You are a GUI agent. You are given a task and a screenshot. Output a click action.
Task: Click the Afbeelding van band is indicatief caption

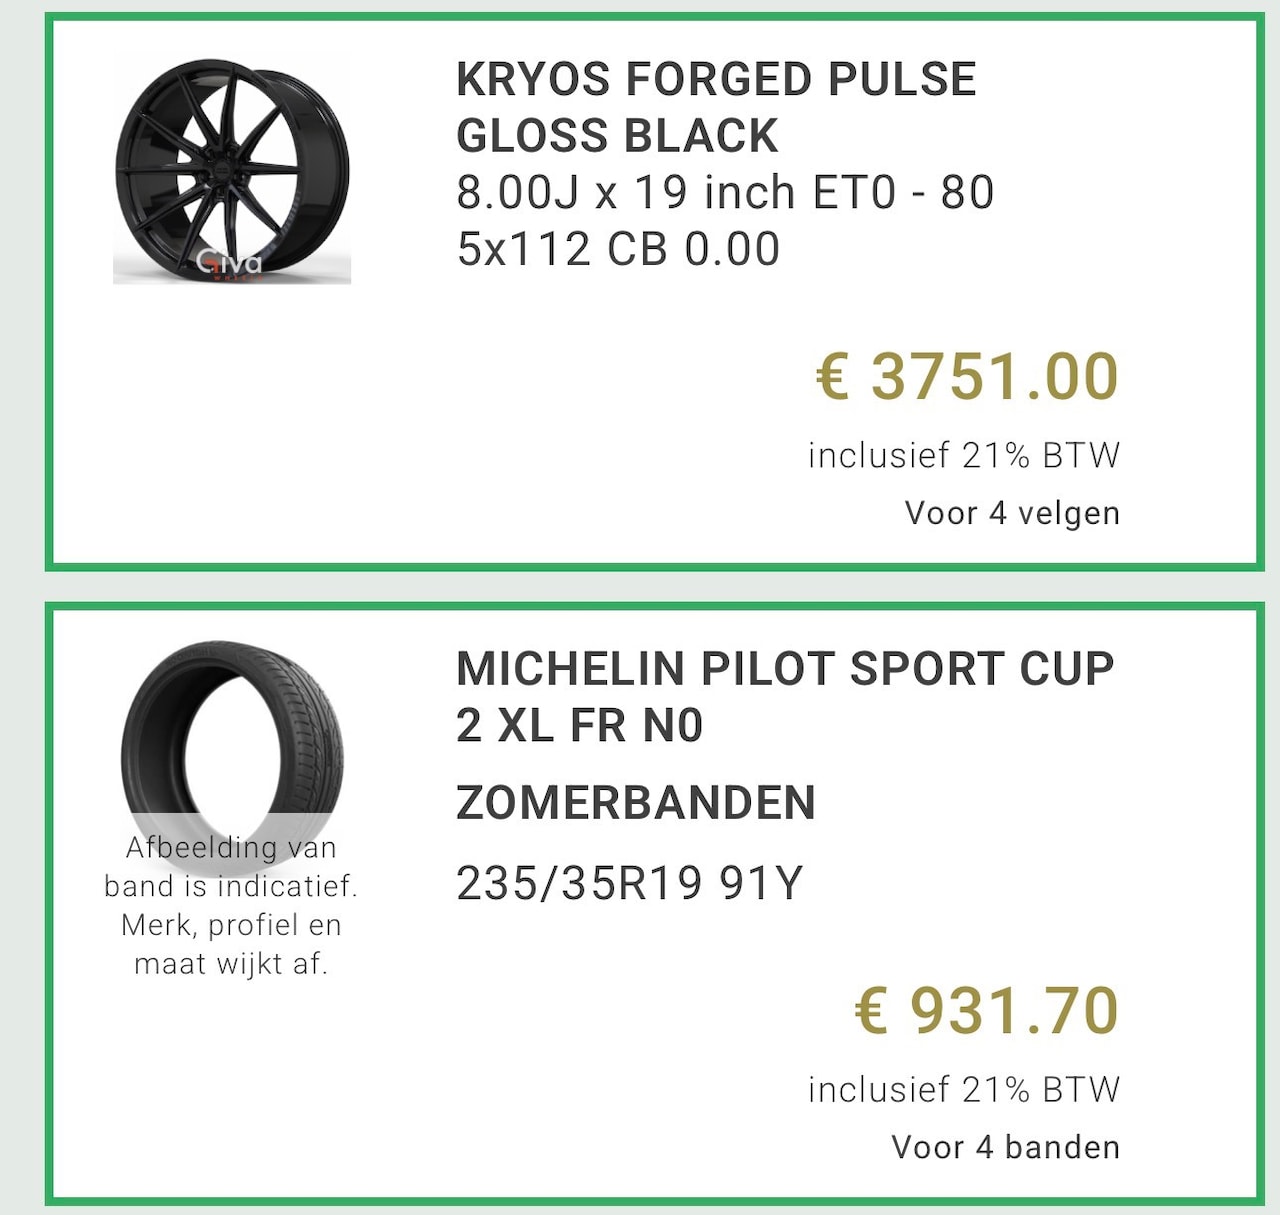[x=231, y=866]
